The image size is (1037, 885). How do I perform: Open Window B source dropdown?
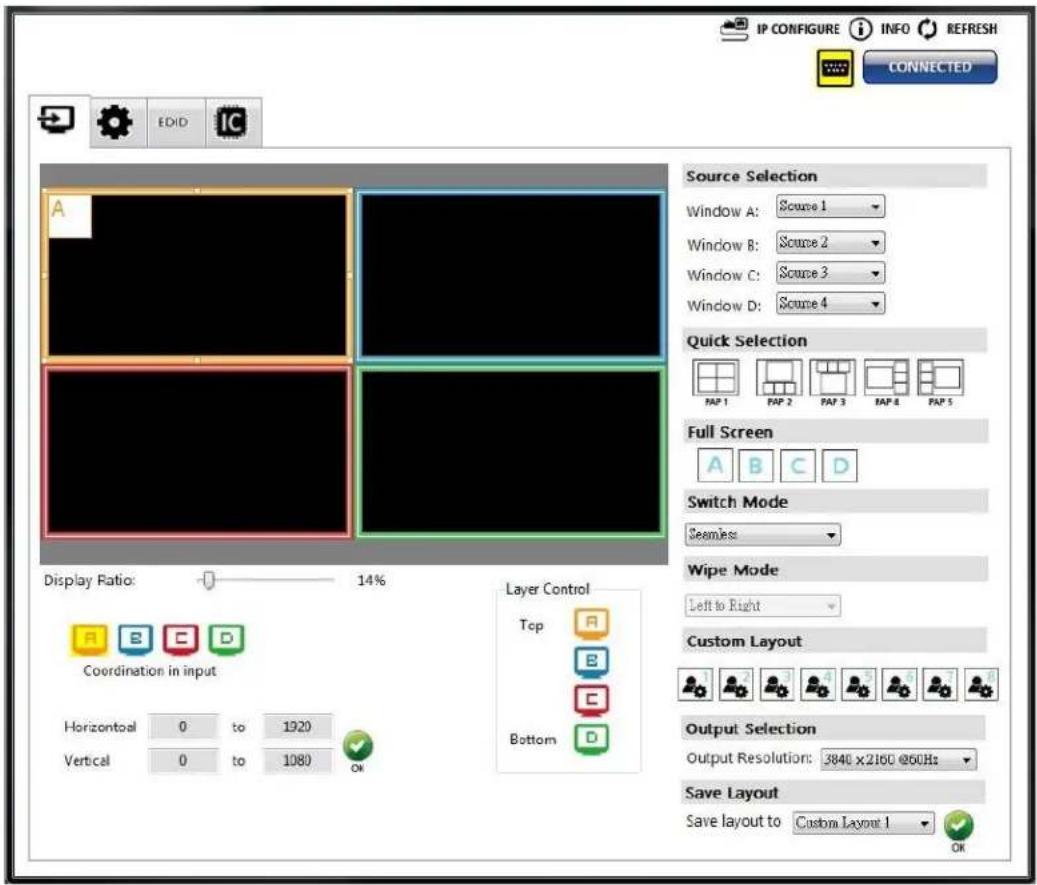pos(830,243)
